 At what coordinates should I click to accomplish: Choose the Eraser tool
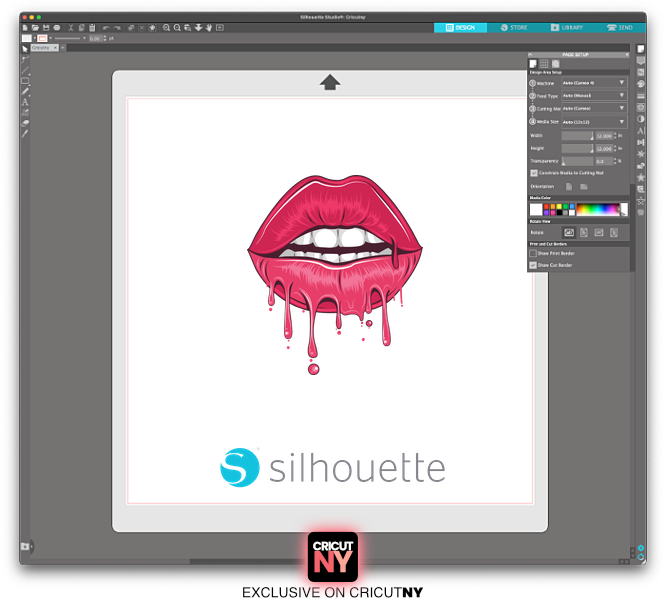click(25, 123)
